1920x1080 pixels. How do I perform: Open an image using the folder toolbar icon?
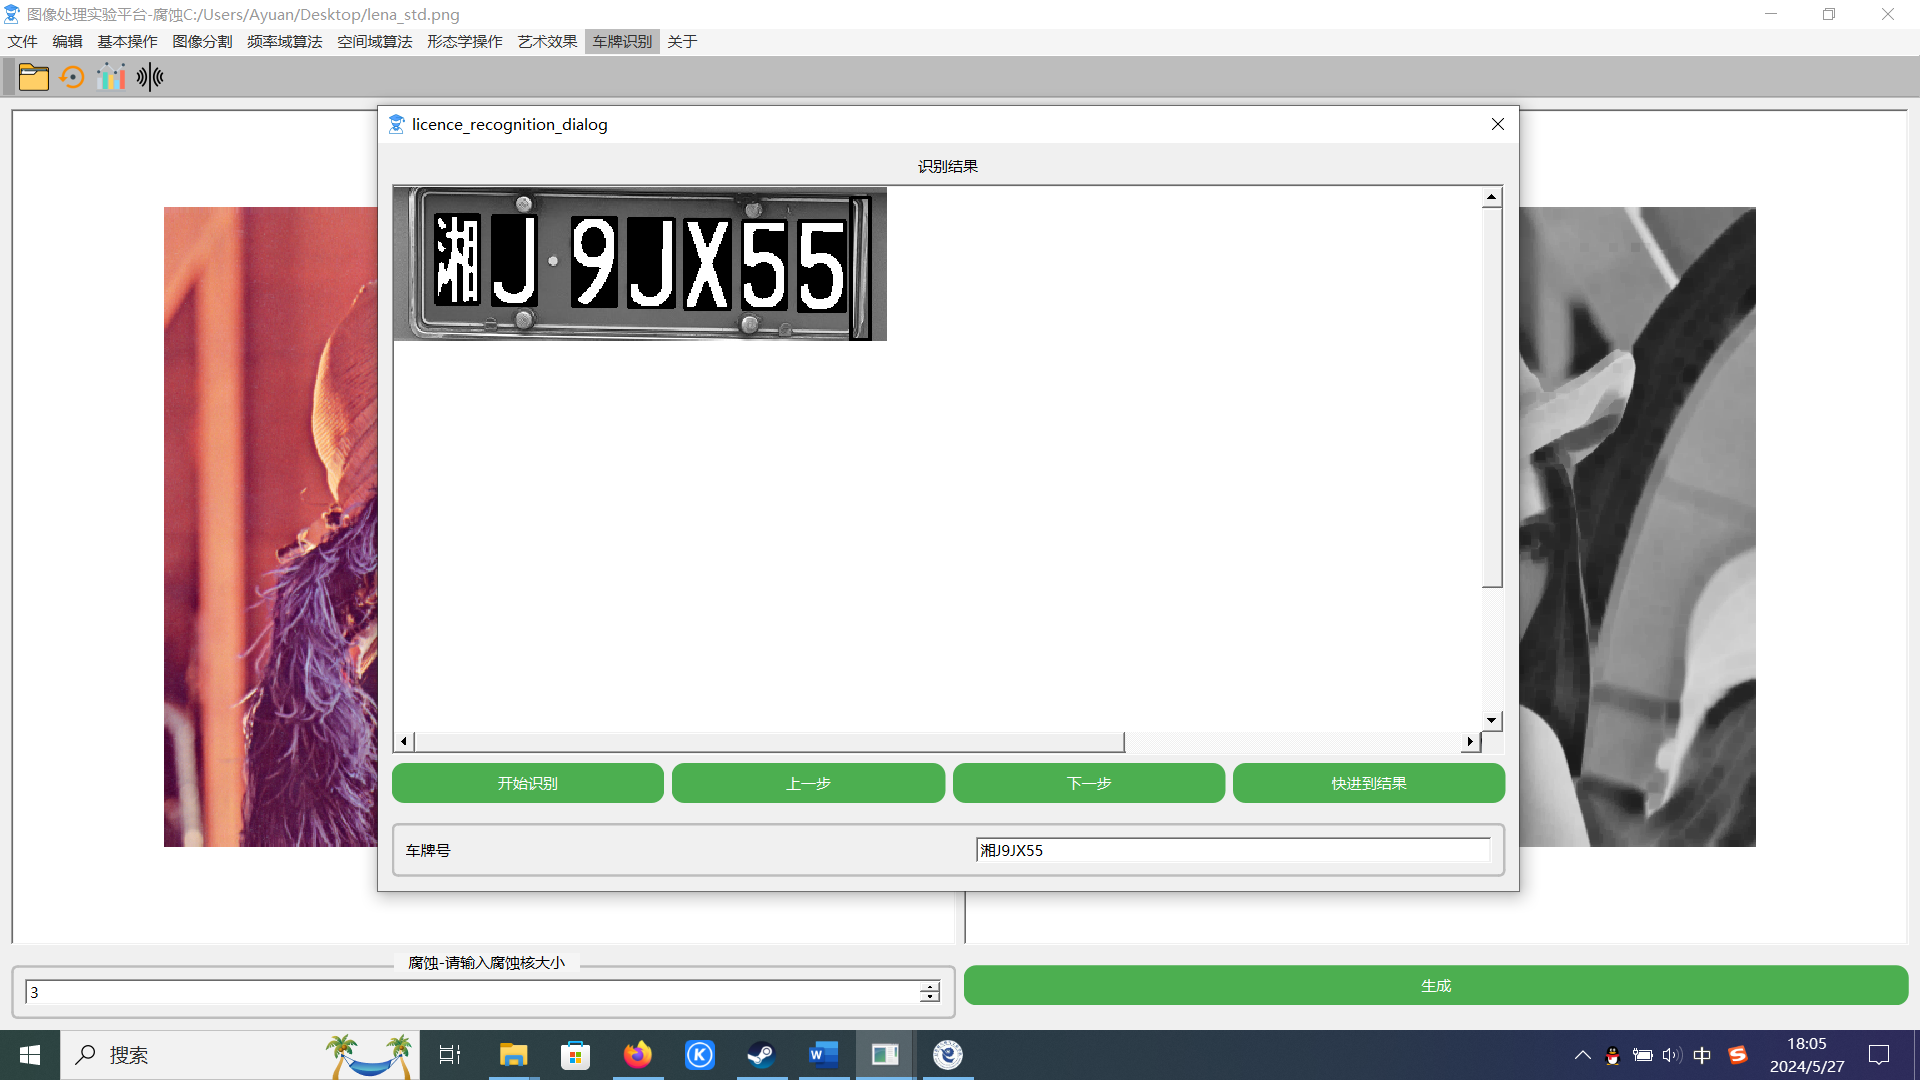33,77
